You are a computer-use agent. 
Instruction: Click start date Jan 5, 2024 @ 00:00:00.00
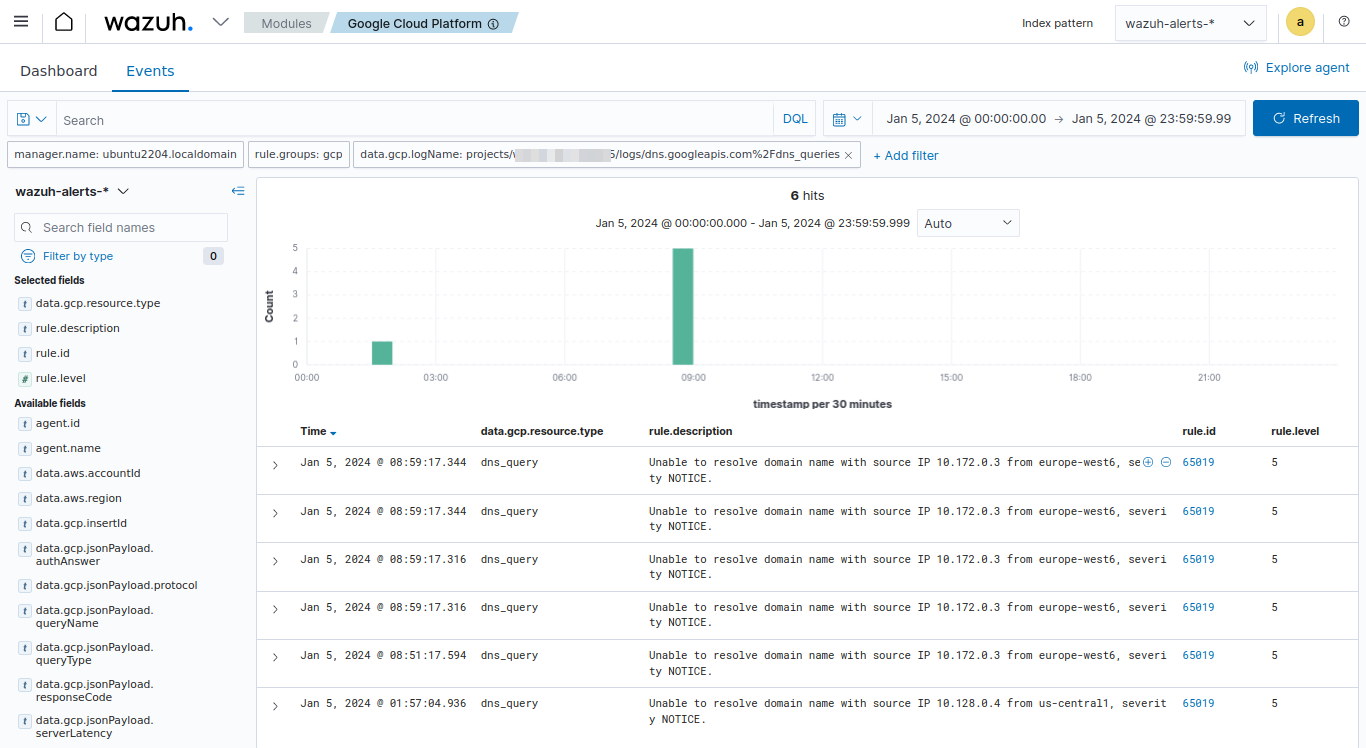pyautogui.click(x=966, y=119)
